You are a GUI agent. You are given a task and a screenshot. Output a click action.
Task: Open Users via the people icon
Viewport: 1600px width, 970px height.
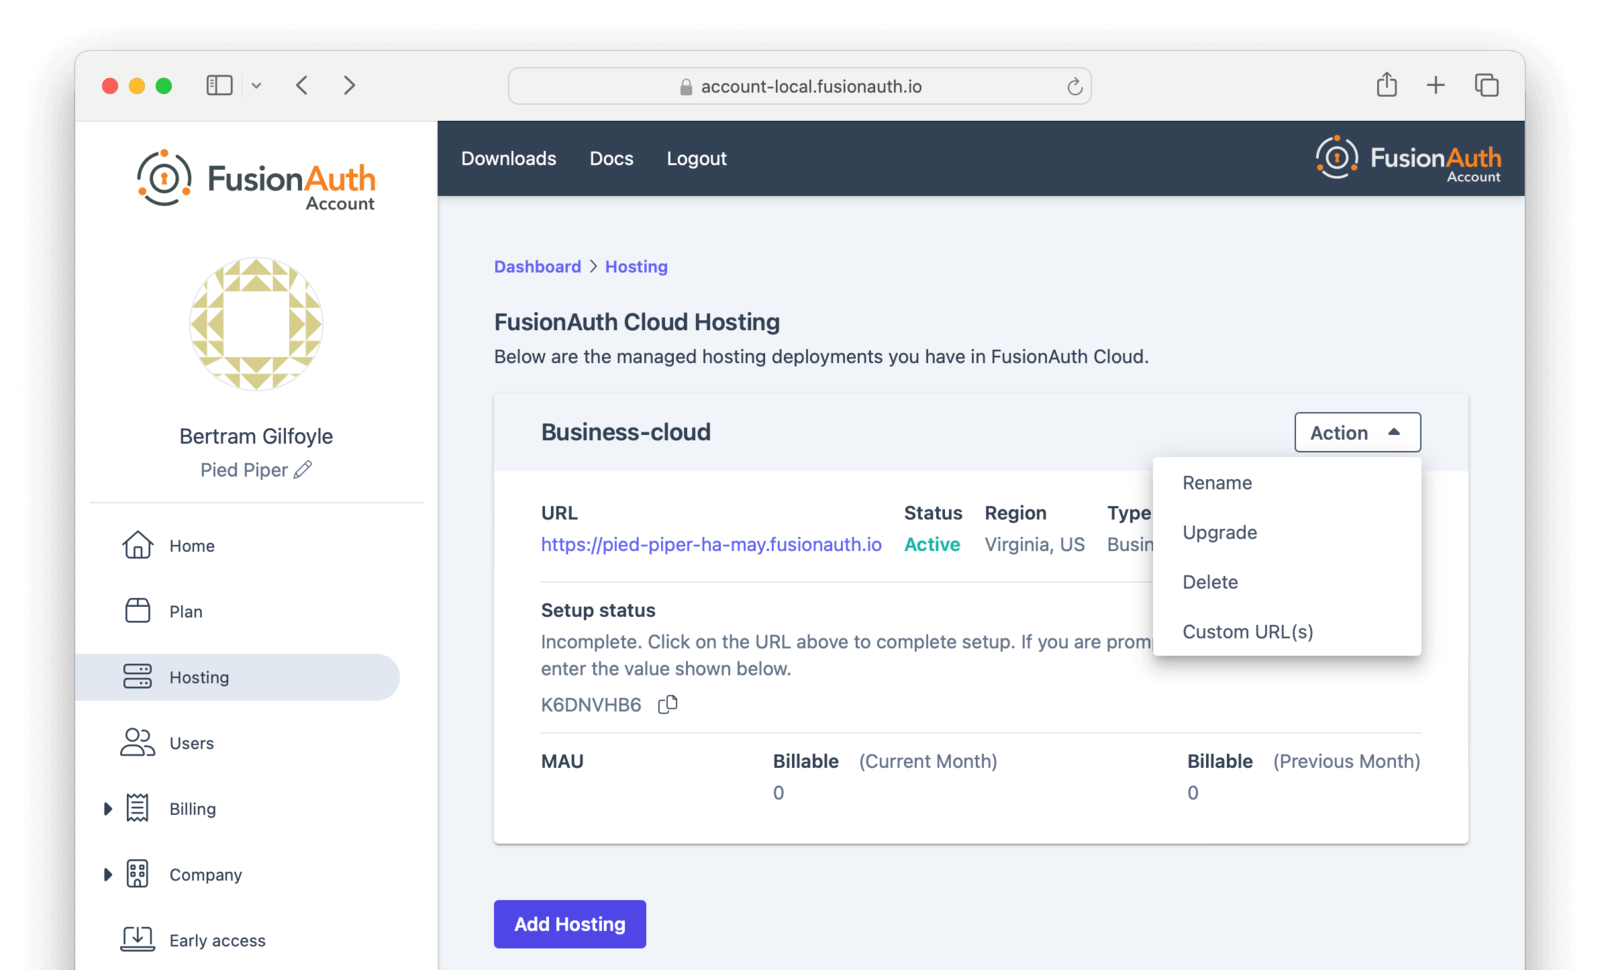click(137, 743)
